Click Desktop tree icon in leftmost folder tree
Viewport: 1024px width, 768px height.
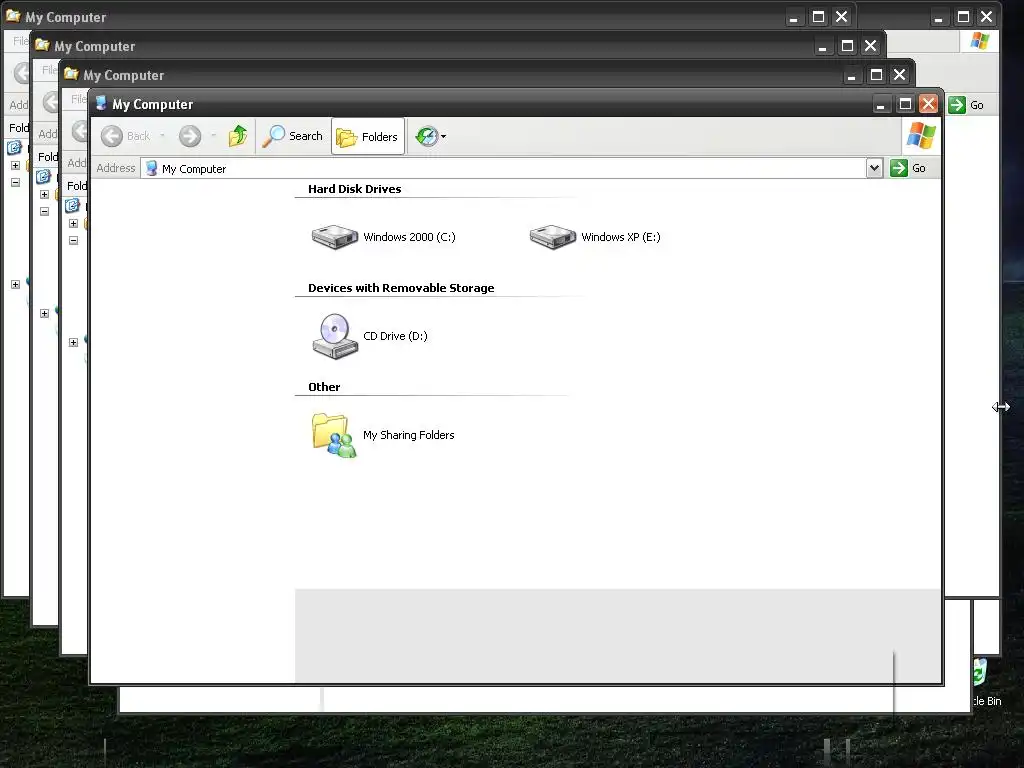14,148
